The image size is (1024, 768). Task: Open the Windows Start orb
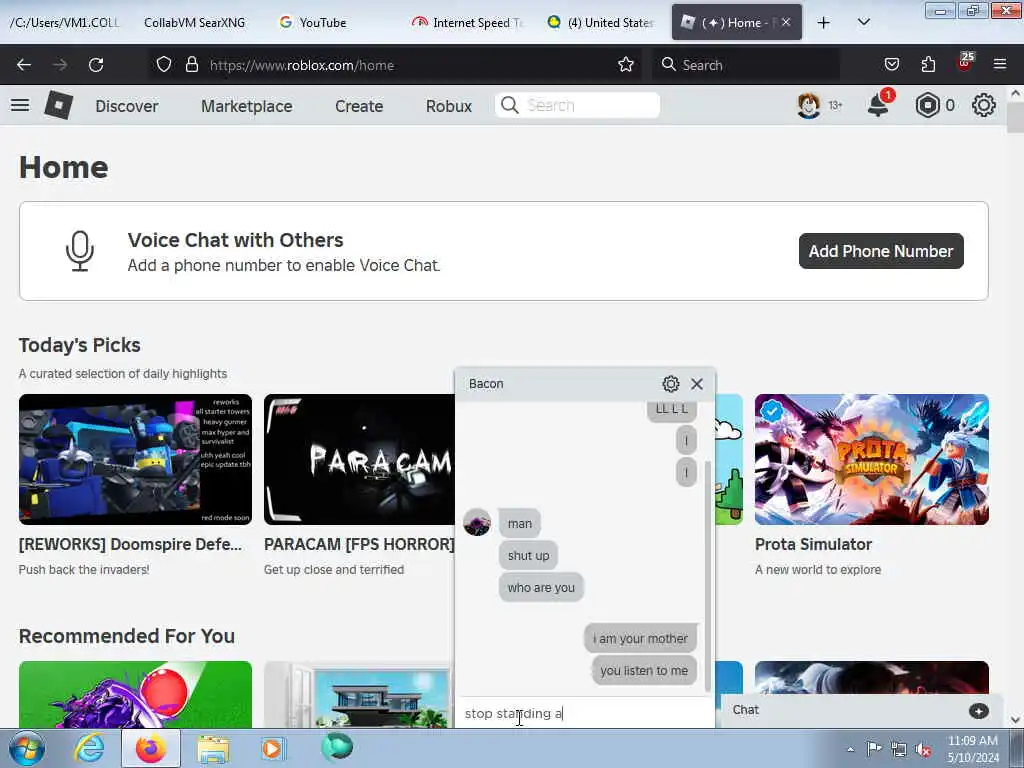click(x=26, y=748)
